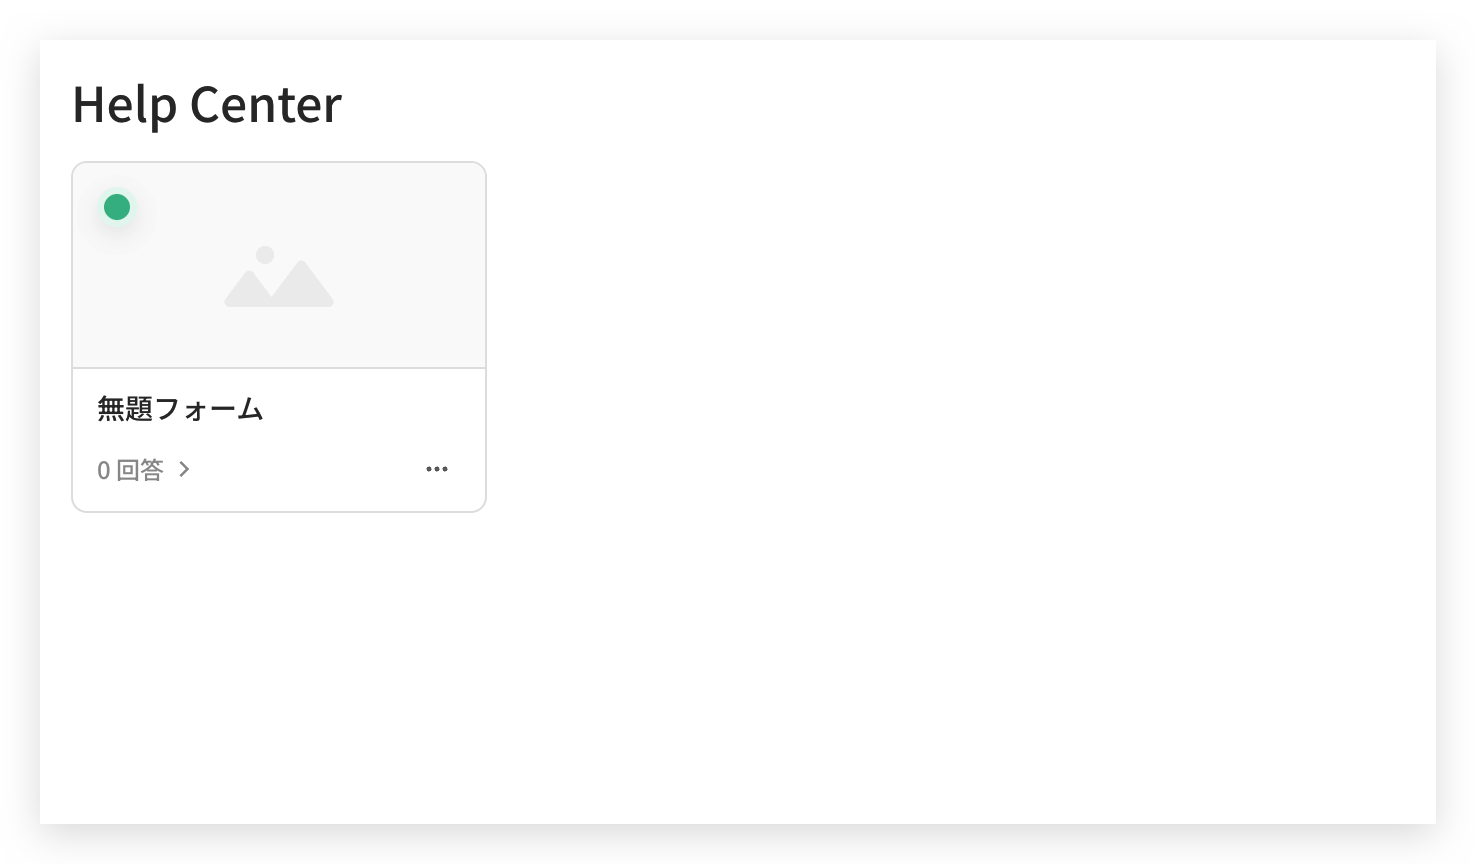This screenshot has height=864, width=1476.
Task: Select the 回答 label text
Action: (140, 469)
